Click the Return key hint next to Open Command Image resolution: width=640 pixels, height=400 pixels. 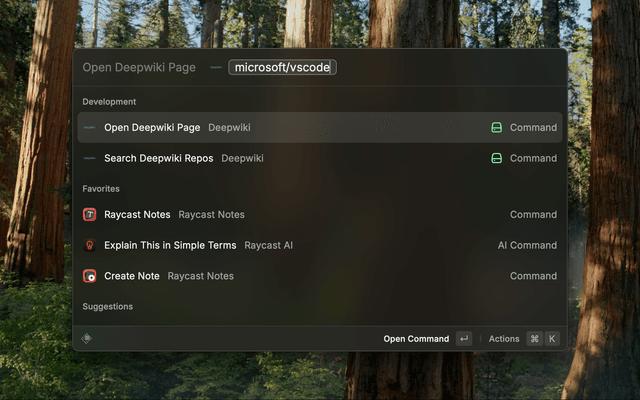(x=464, y=339)
